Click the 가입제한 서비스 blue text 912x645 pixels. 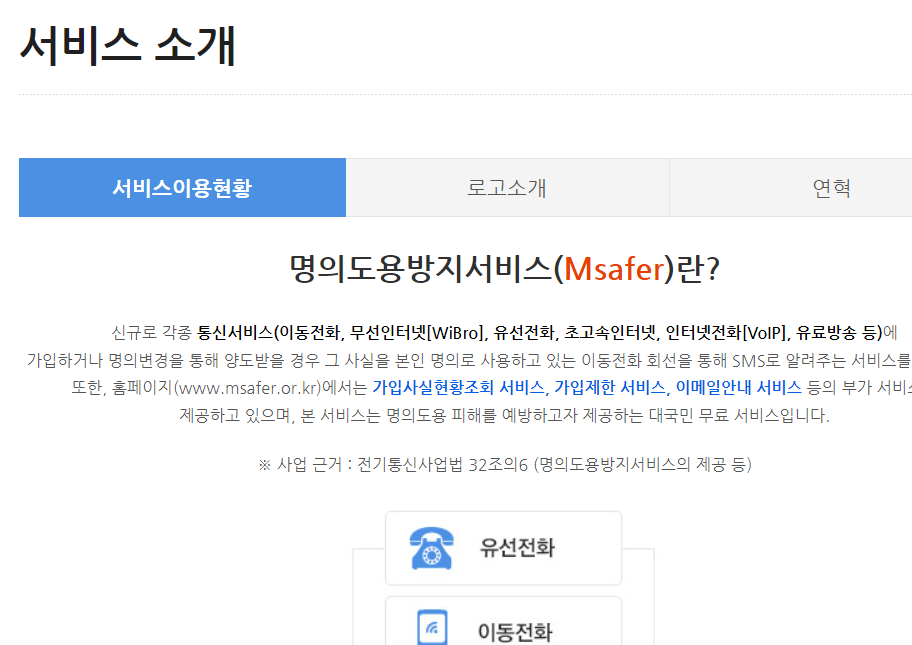(610, 387)
